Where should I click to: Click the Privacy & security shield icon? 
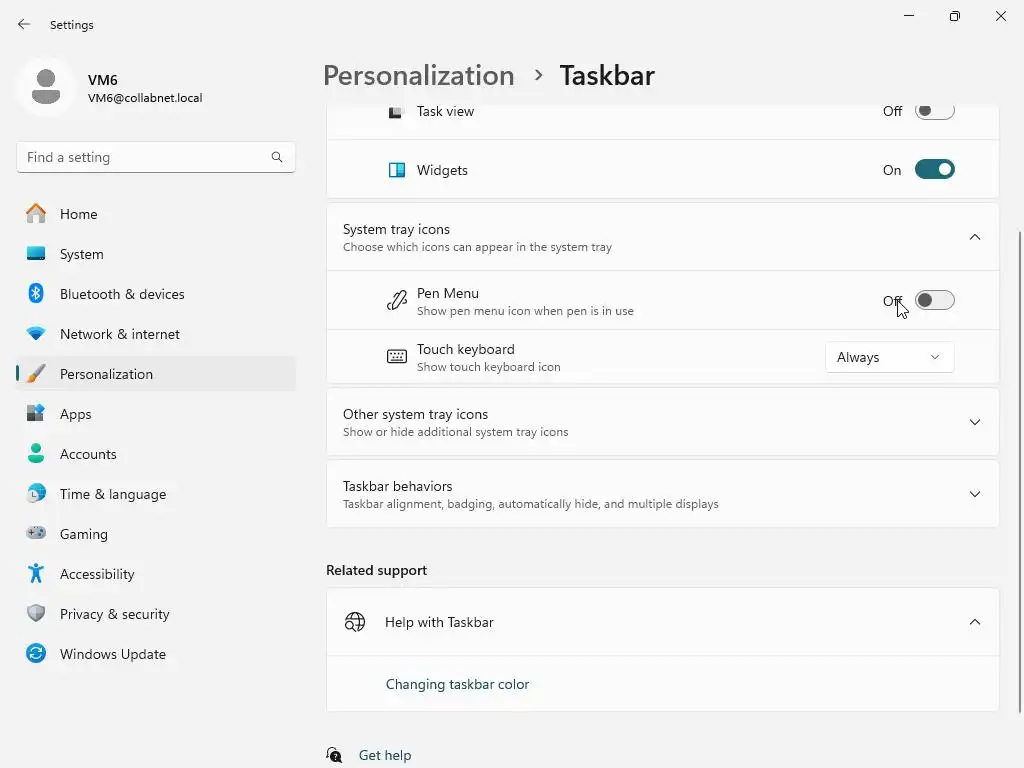coord(36,614)
